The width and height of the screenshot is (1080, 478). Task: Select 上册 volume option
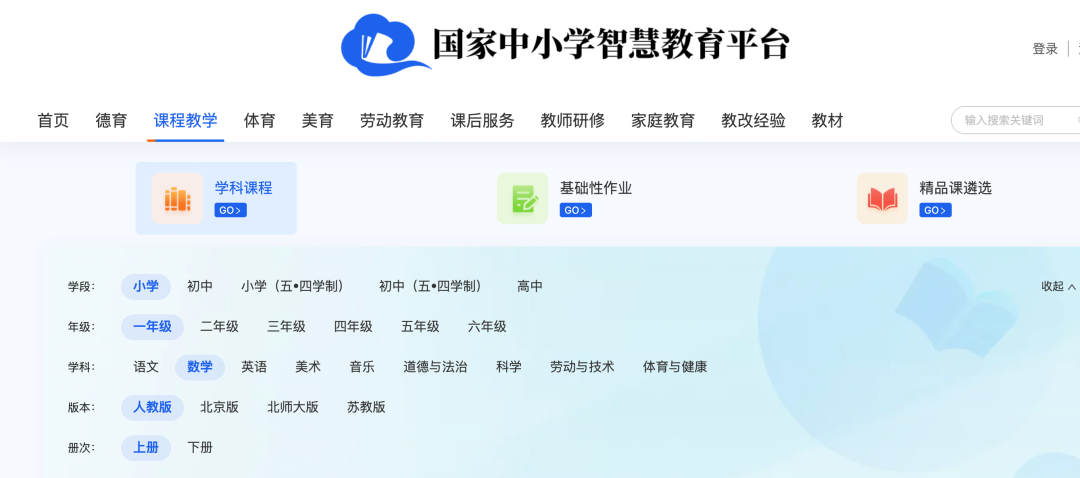(x=146, y=448)
